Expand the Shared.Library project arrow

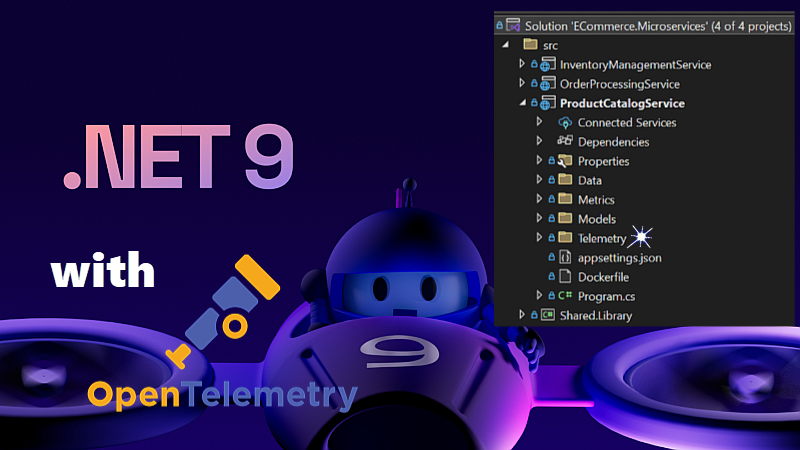[521, 315]
